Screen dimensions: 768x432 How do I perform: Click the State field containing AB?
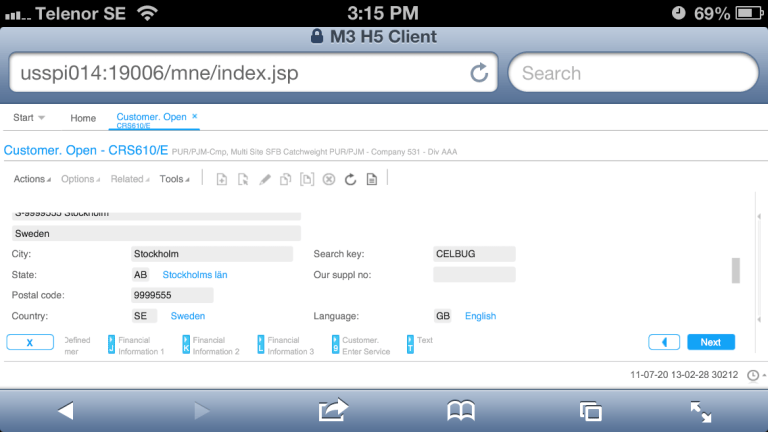(x=140, y=275)
